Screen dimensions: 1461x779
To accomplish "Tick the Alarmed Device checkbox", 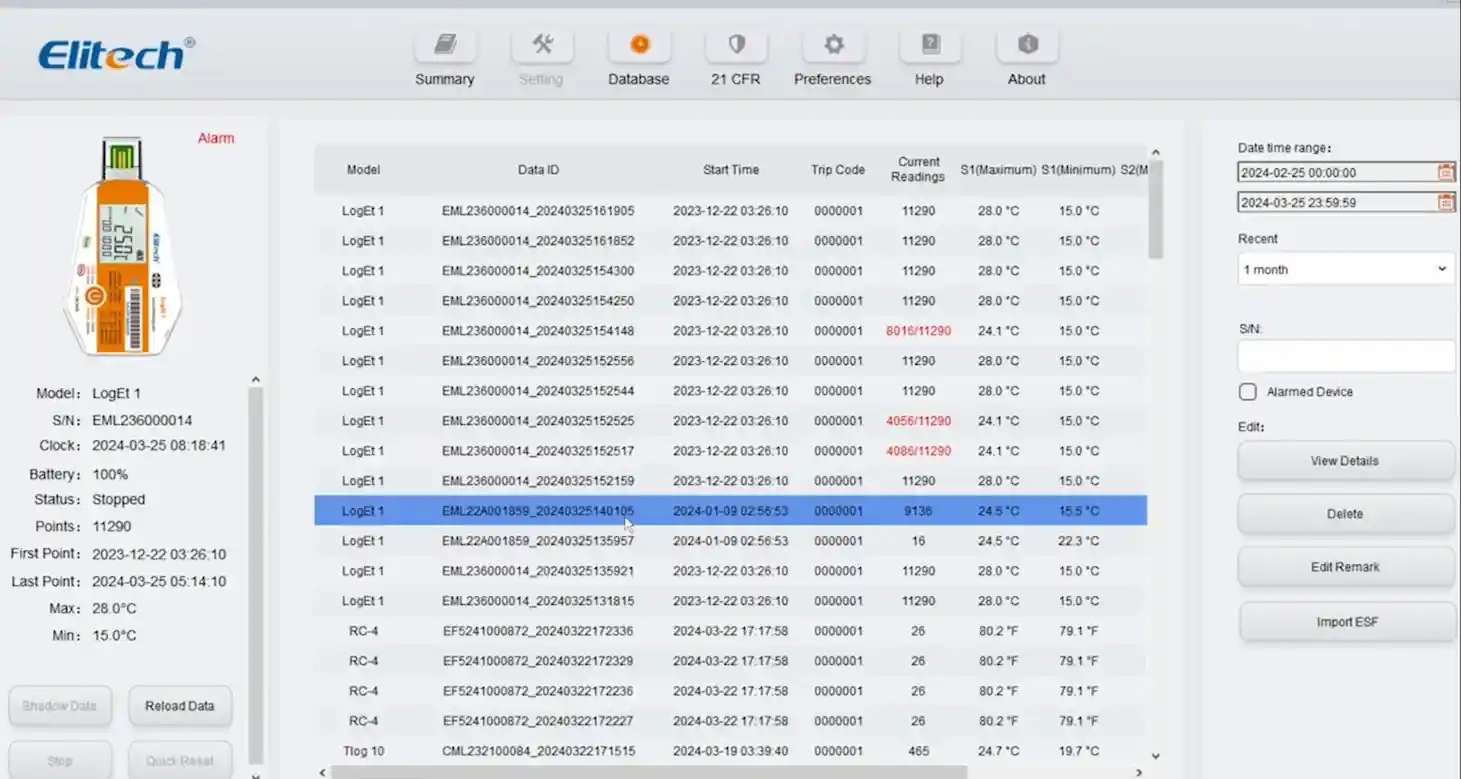I will [x=1248, y=392].
